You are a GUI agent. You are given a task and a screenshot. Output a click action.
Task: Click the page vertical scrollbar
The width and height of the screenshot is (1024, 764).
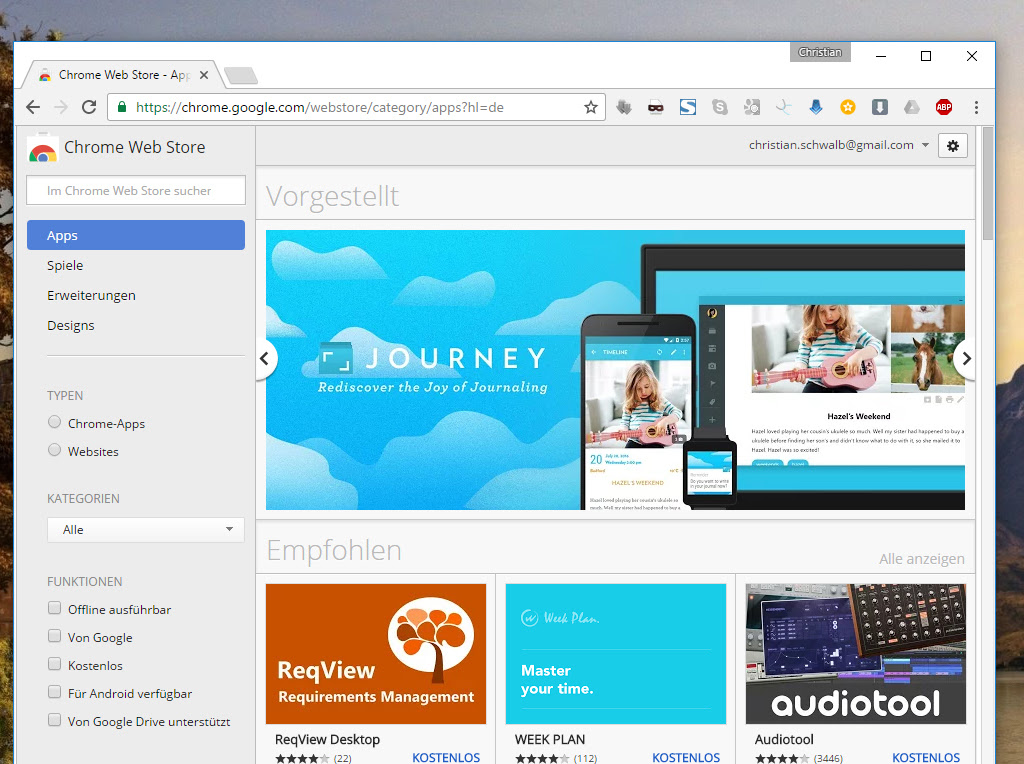[988, 184]
